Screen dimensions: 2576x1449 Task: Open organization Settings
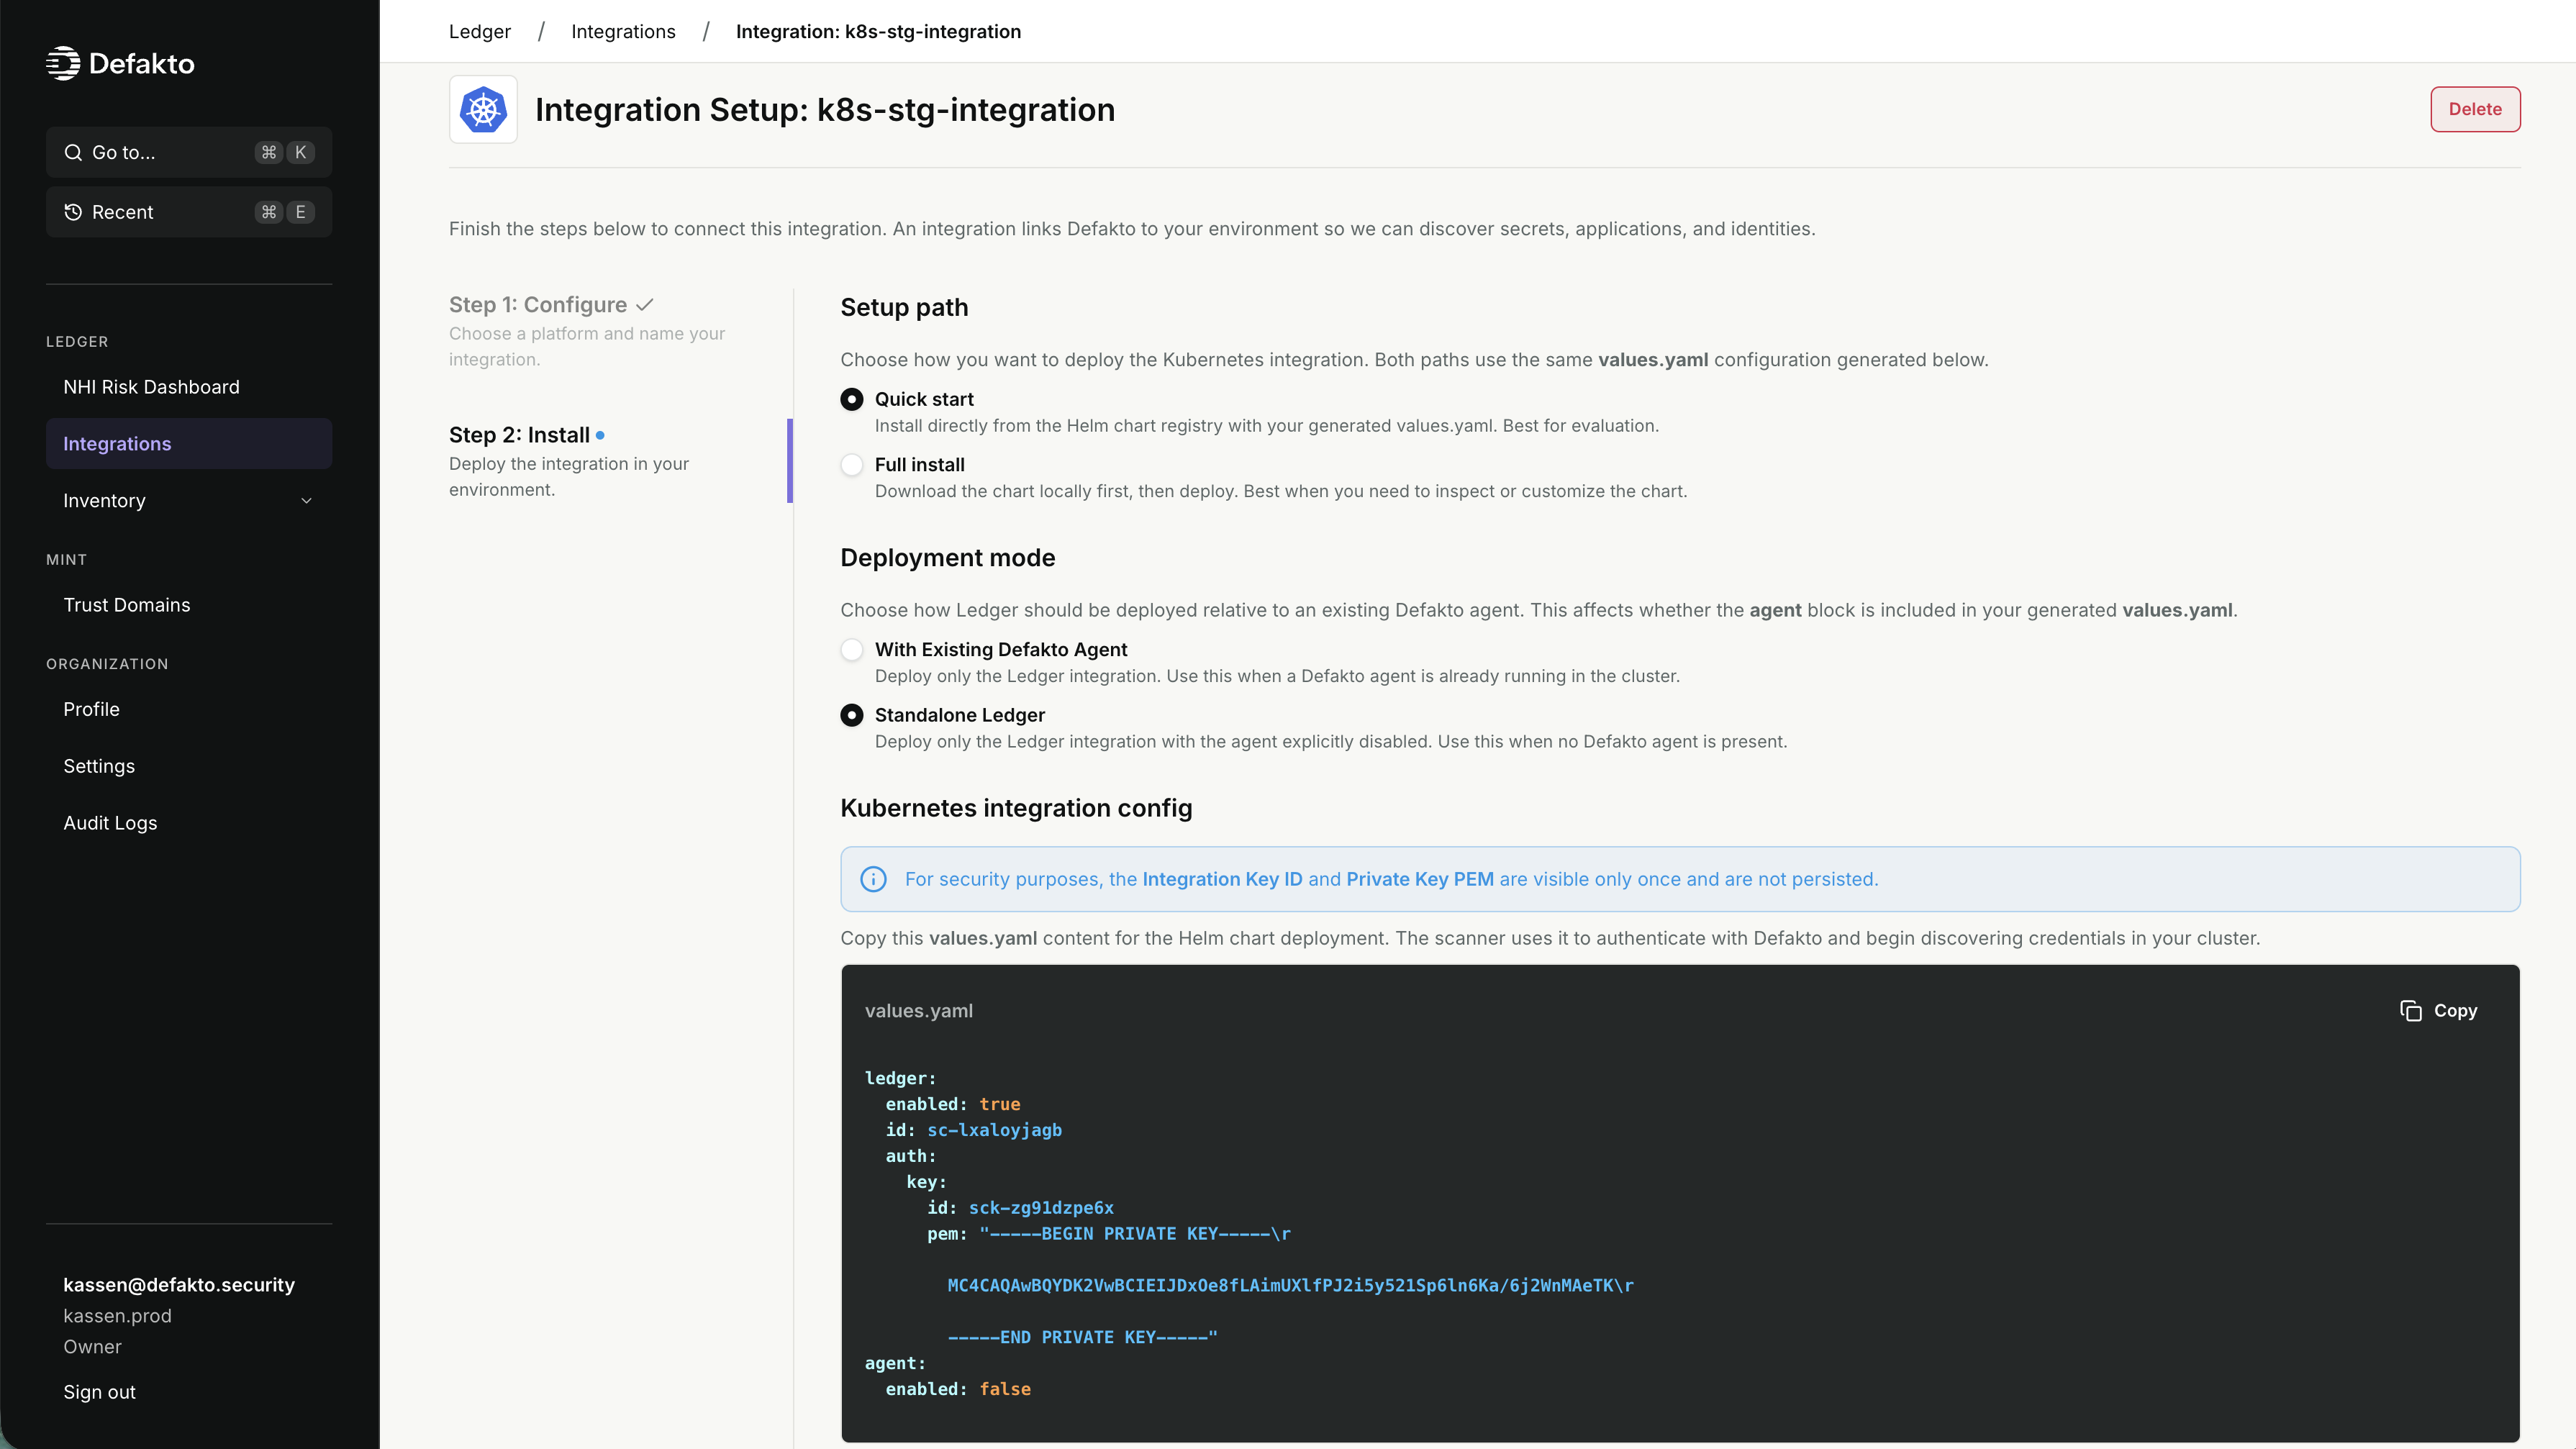189,766
